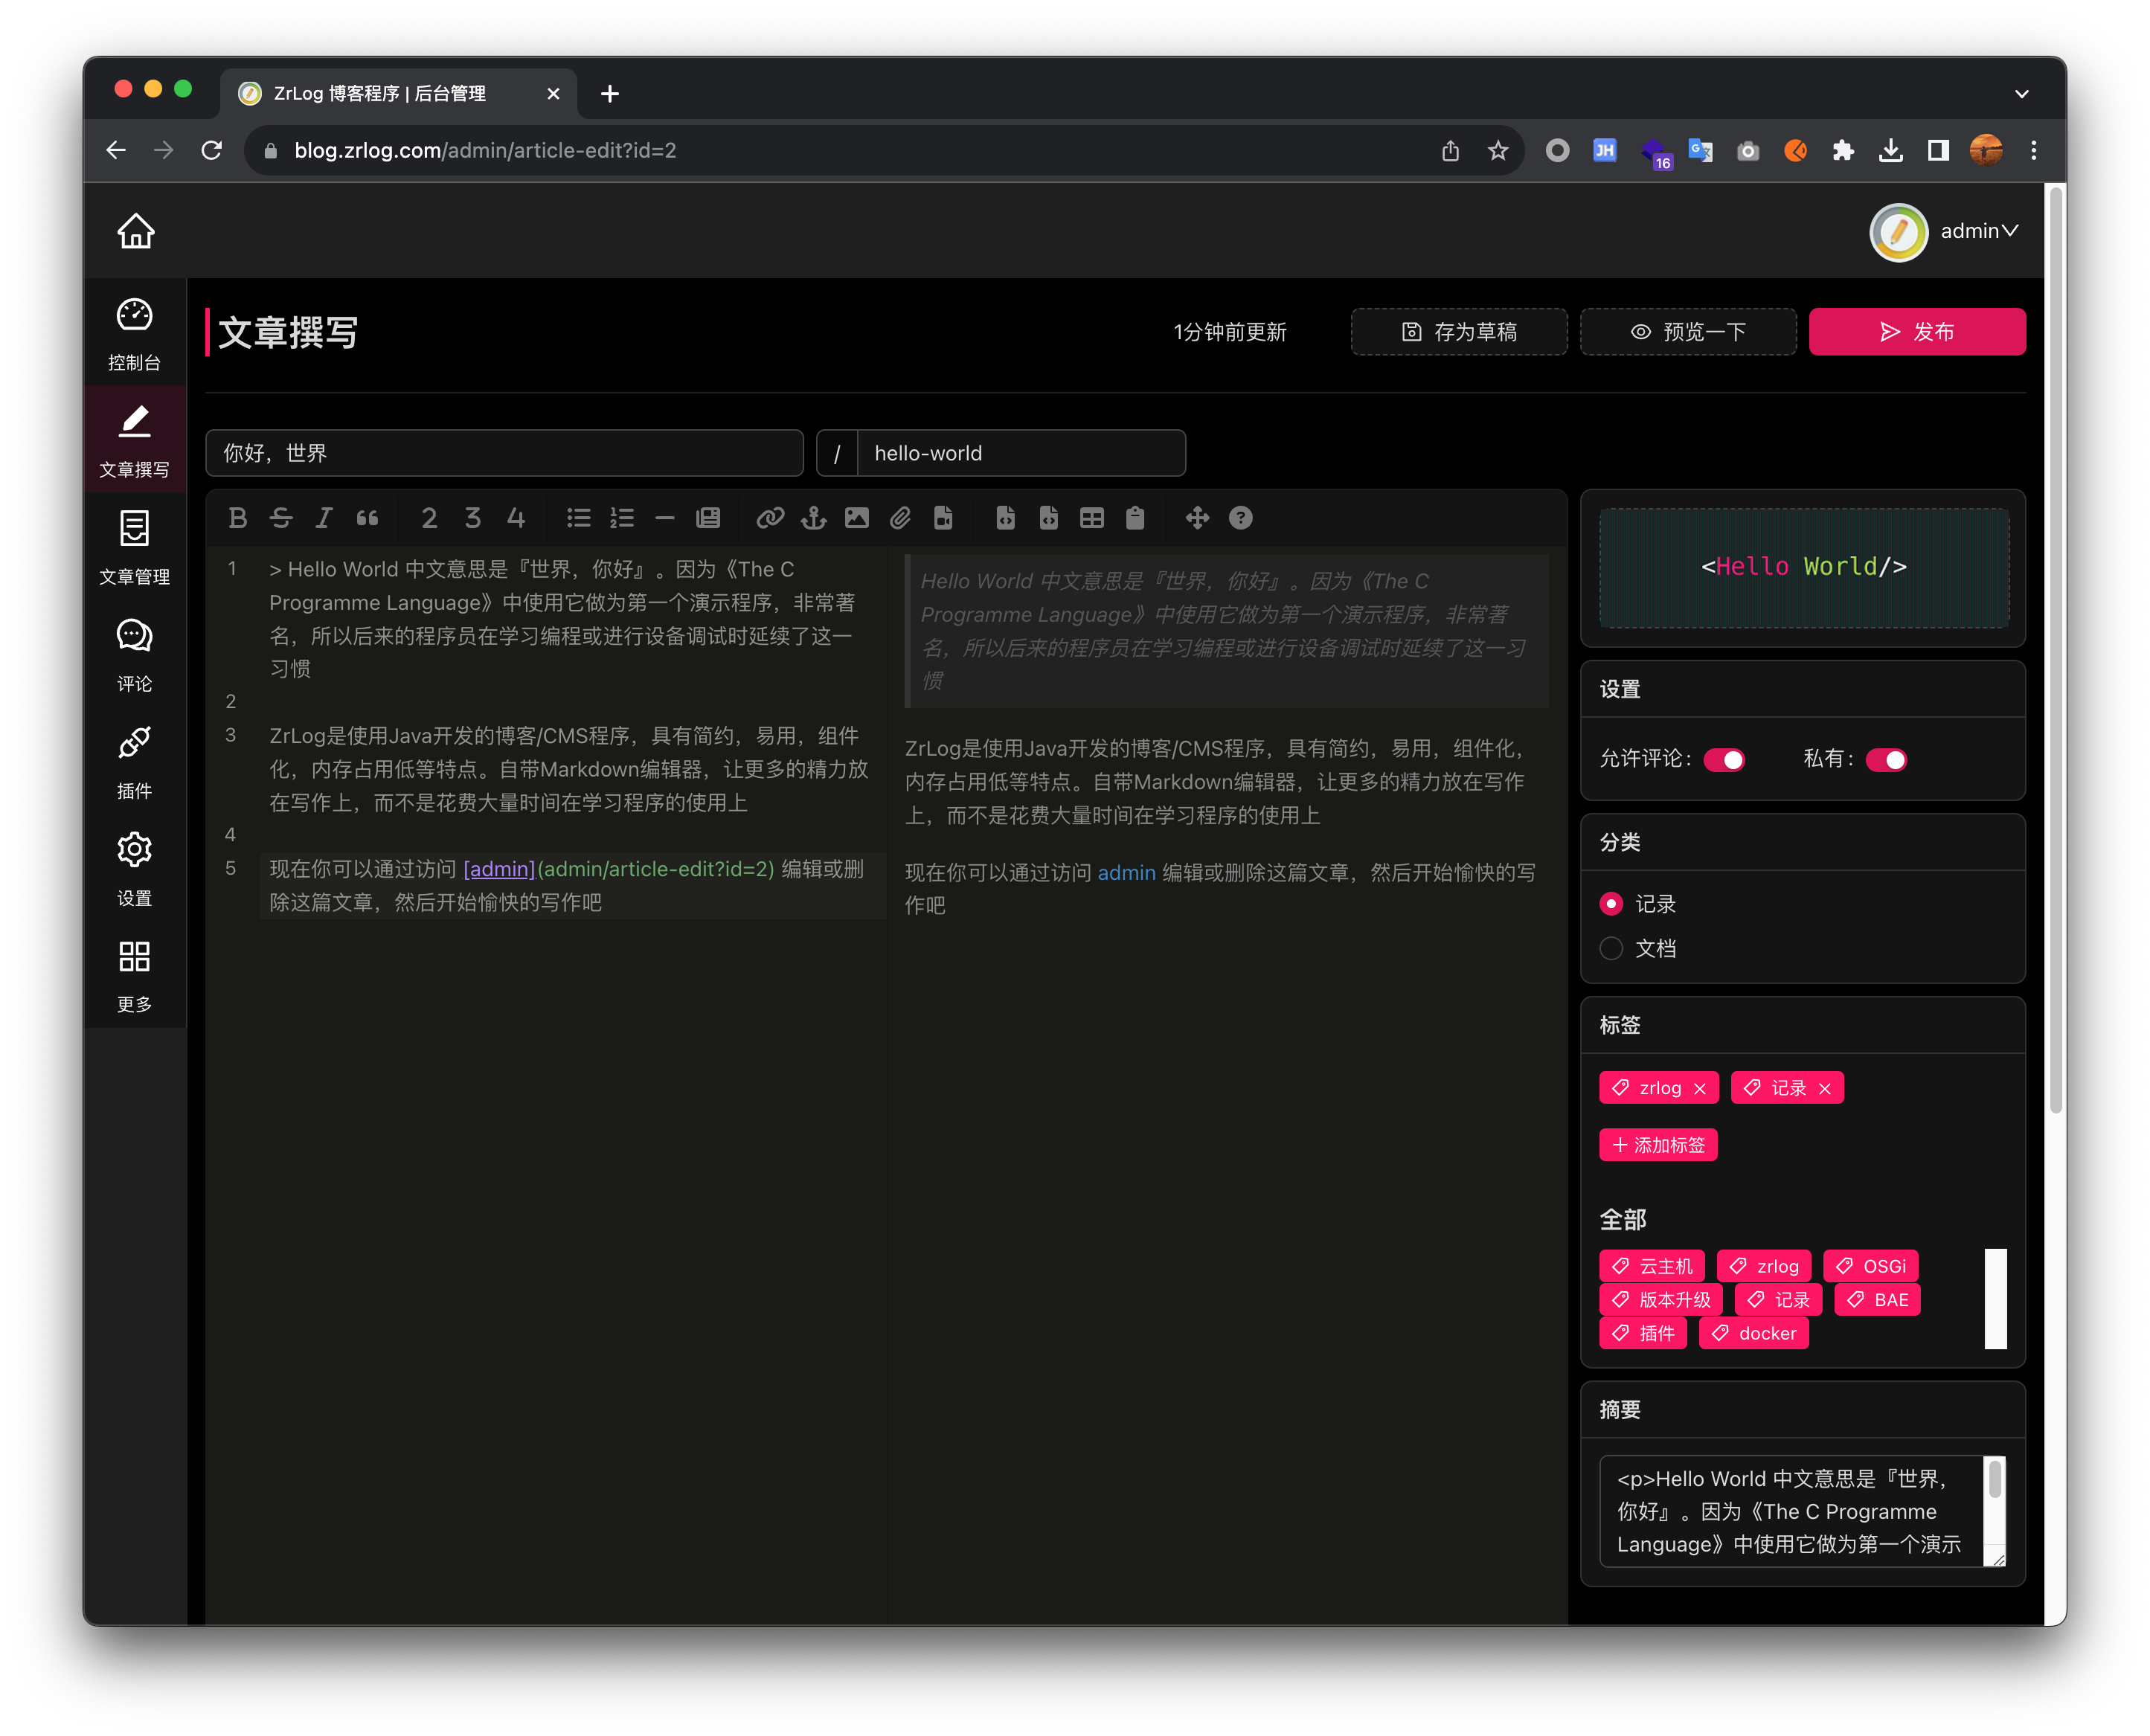Click the 添加标签 button
Image resolution: width=2150 pixels, height=1736 pixels.
[x=1658, y=1146]
